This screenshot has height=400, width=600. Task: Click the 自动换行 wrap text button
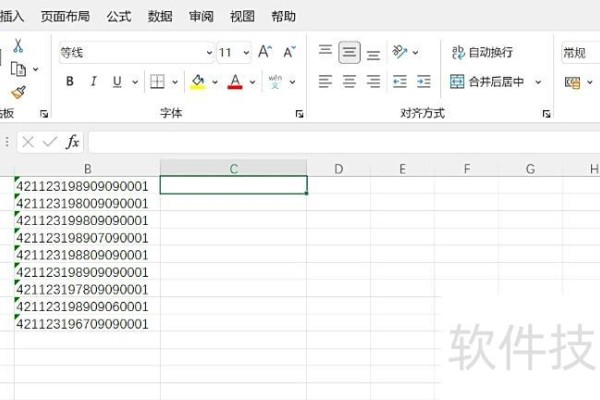click(482, 52)
